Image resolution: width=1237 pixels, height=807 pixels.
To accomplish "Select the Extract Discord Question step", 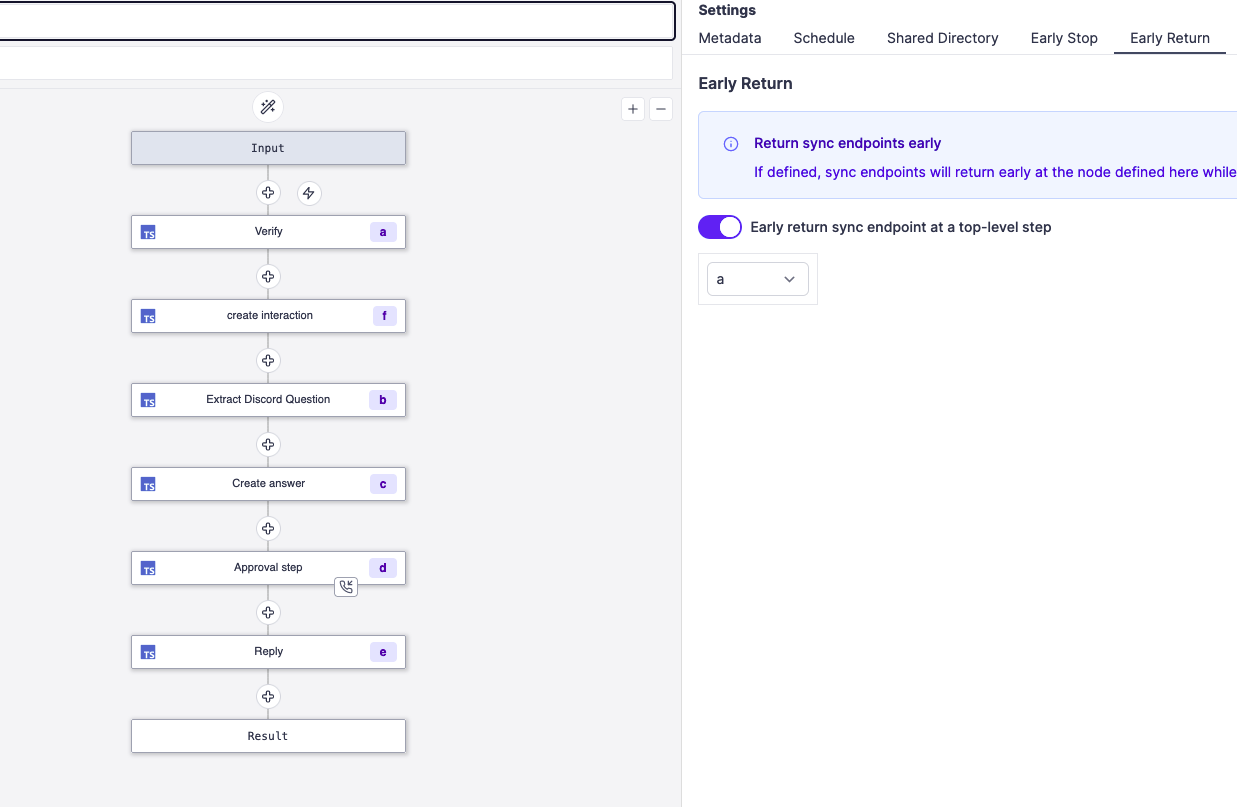I will 268,400.
